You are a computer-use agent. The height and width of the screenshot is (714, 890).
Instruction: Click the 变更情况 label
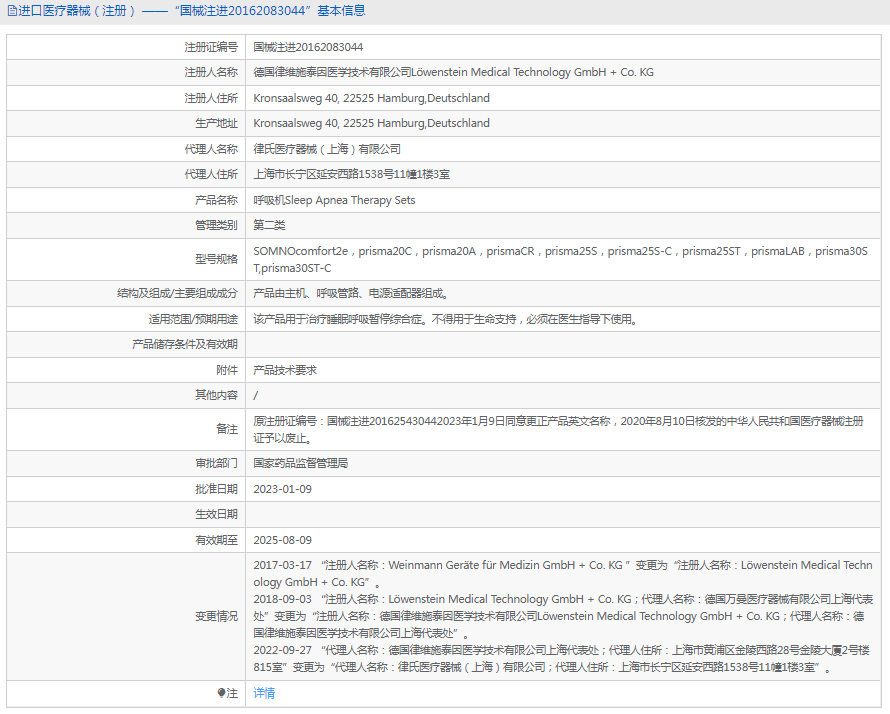217,616
